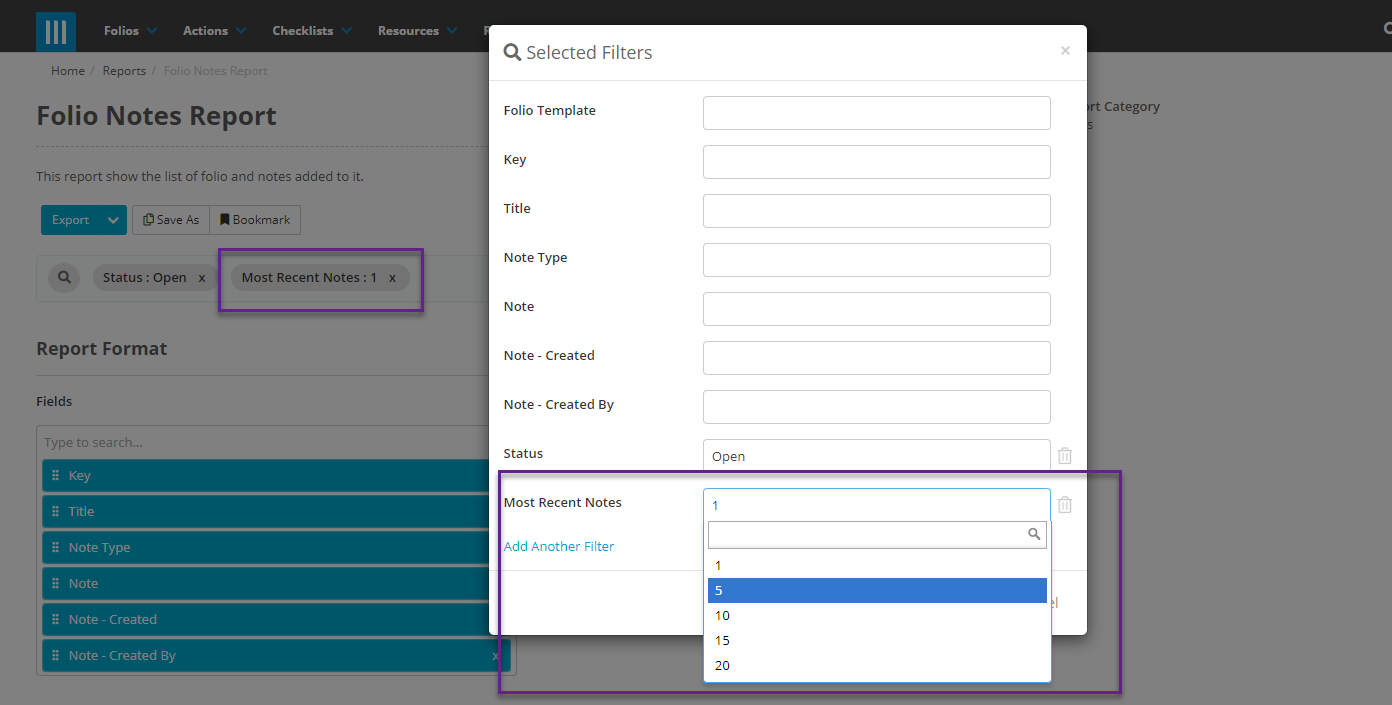
Task: Click the drag handle beside Note Type
Action: (x=55, y=547)
